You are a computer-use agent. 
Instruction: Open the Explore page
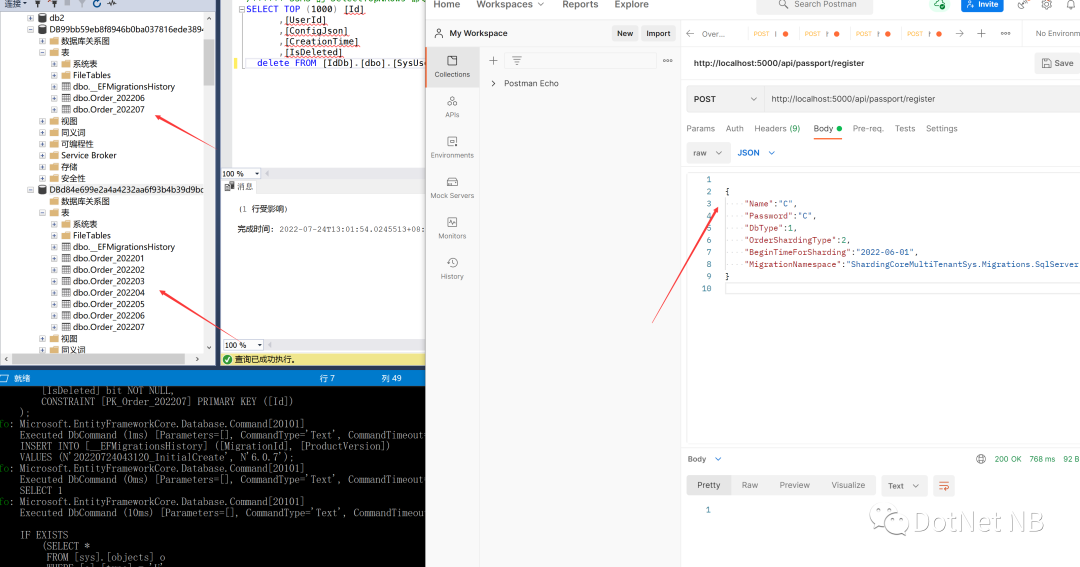(632, 4)
